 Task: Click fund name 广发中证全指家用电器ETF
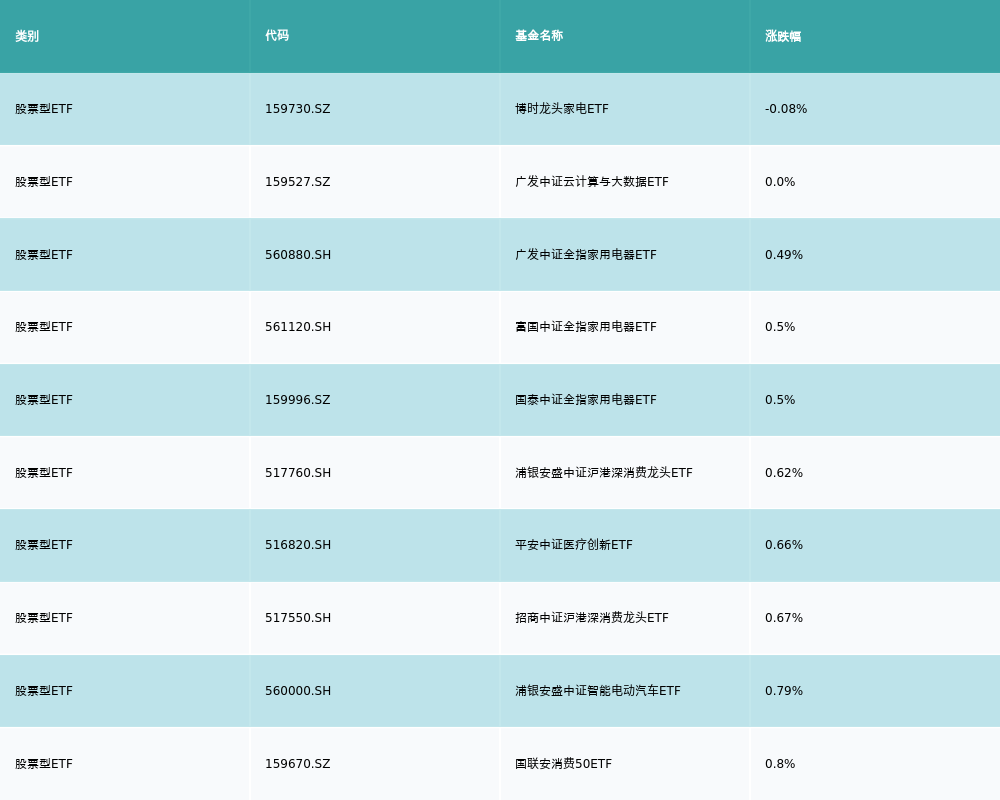[585, 255]
